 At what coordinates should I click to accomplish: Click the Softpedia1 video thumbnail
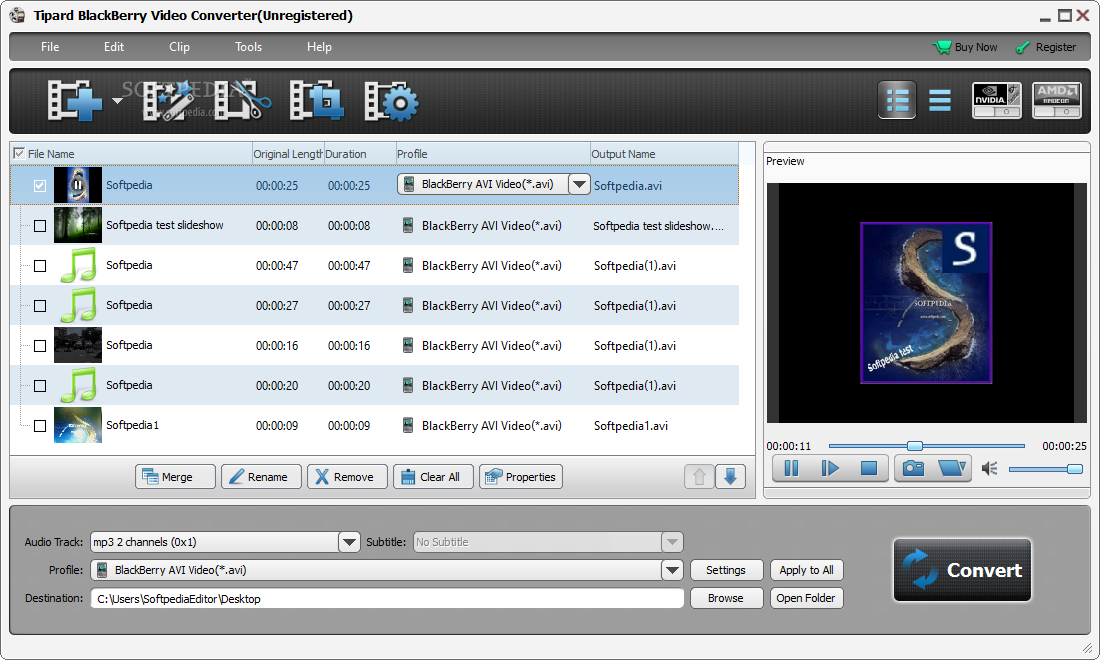(x=78, y=425)
